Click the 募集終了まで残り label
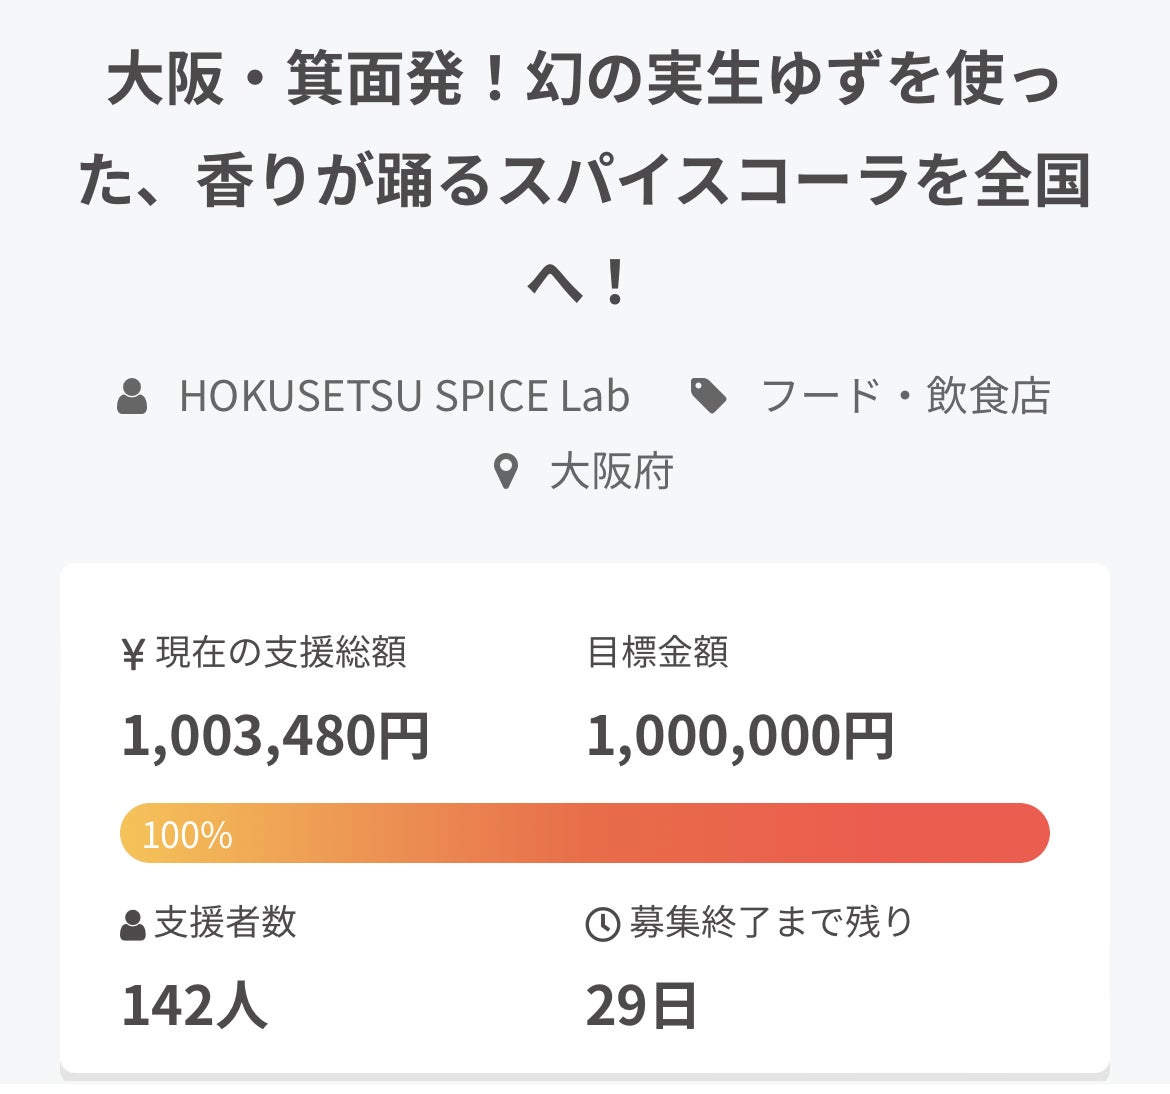Screen dimensions: 1170x1094 (771, 922)
